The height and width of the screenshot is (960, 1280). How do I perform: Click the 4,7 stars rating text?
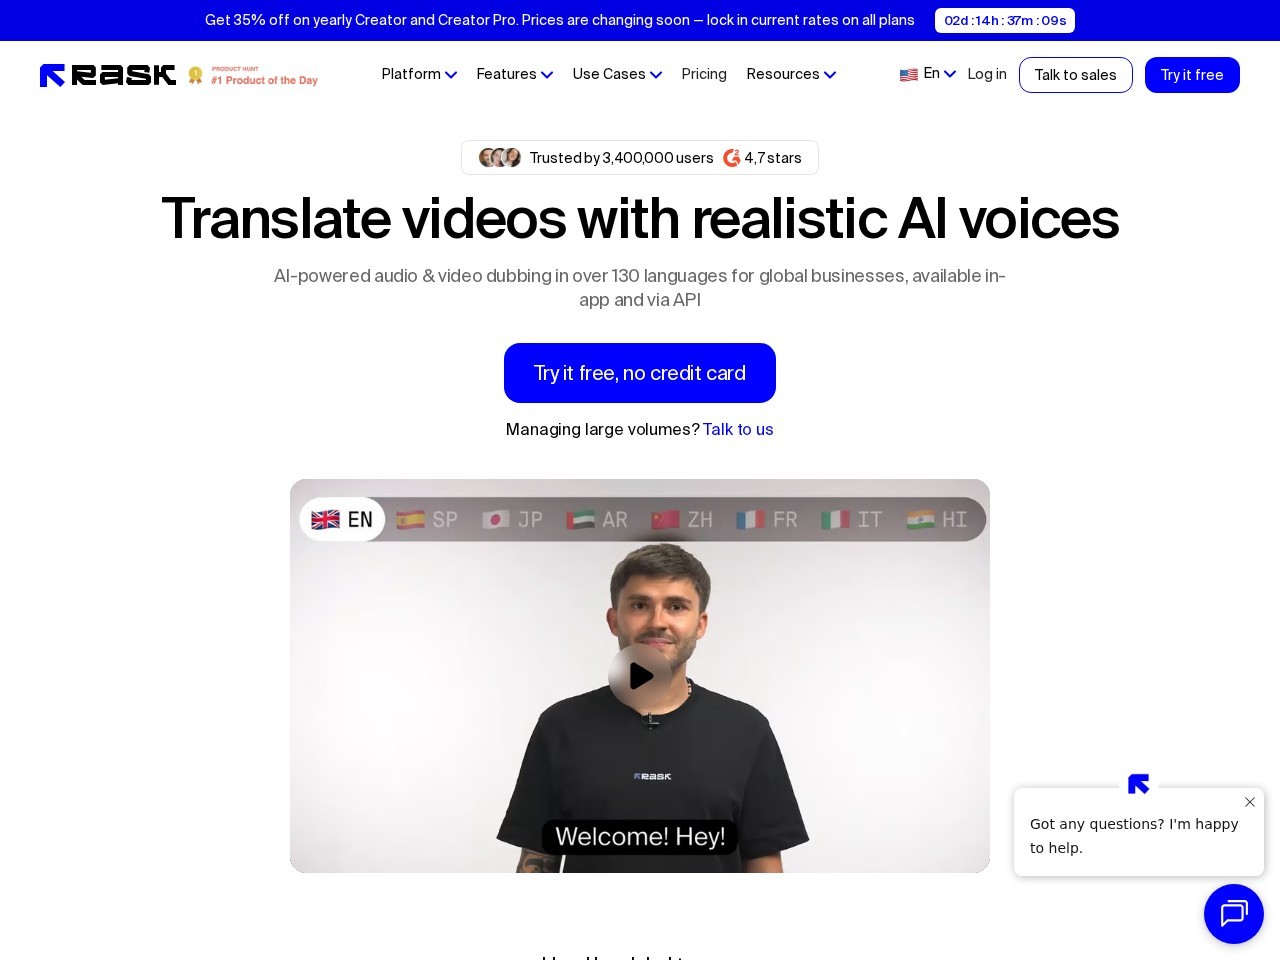click(x=773, y=158)
